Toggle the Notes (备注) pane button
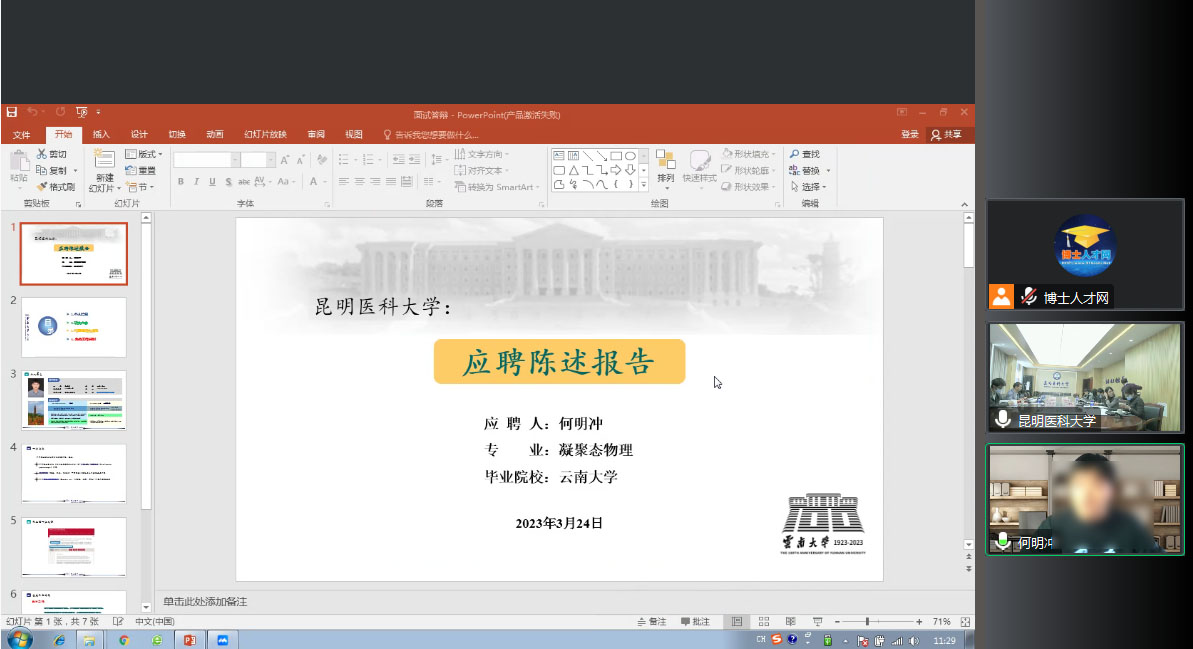The image size is (1193, 649). [652, 622]
